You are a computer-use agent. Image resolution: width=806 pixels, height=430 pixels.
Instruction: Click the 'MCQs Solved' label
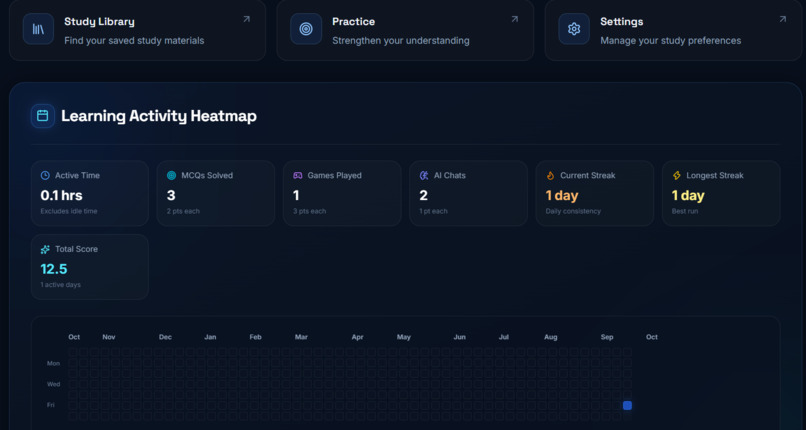[x=207, y=175]
